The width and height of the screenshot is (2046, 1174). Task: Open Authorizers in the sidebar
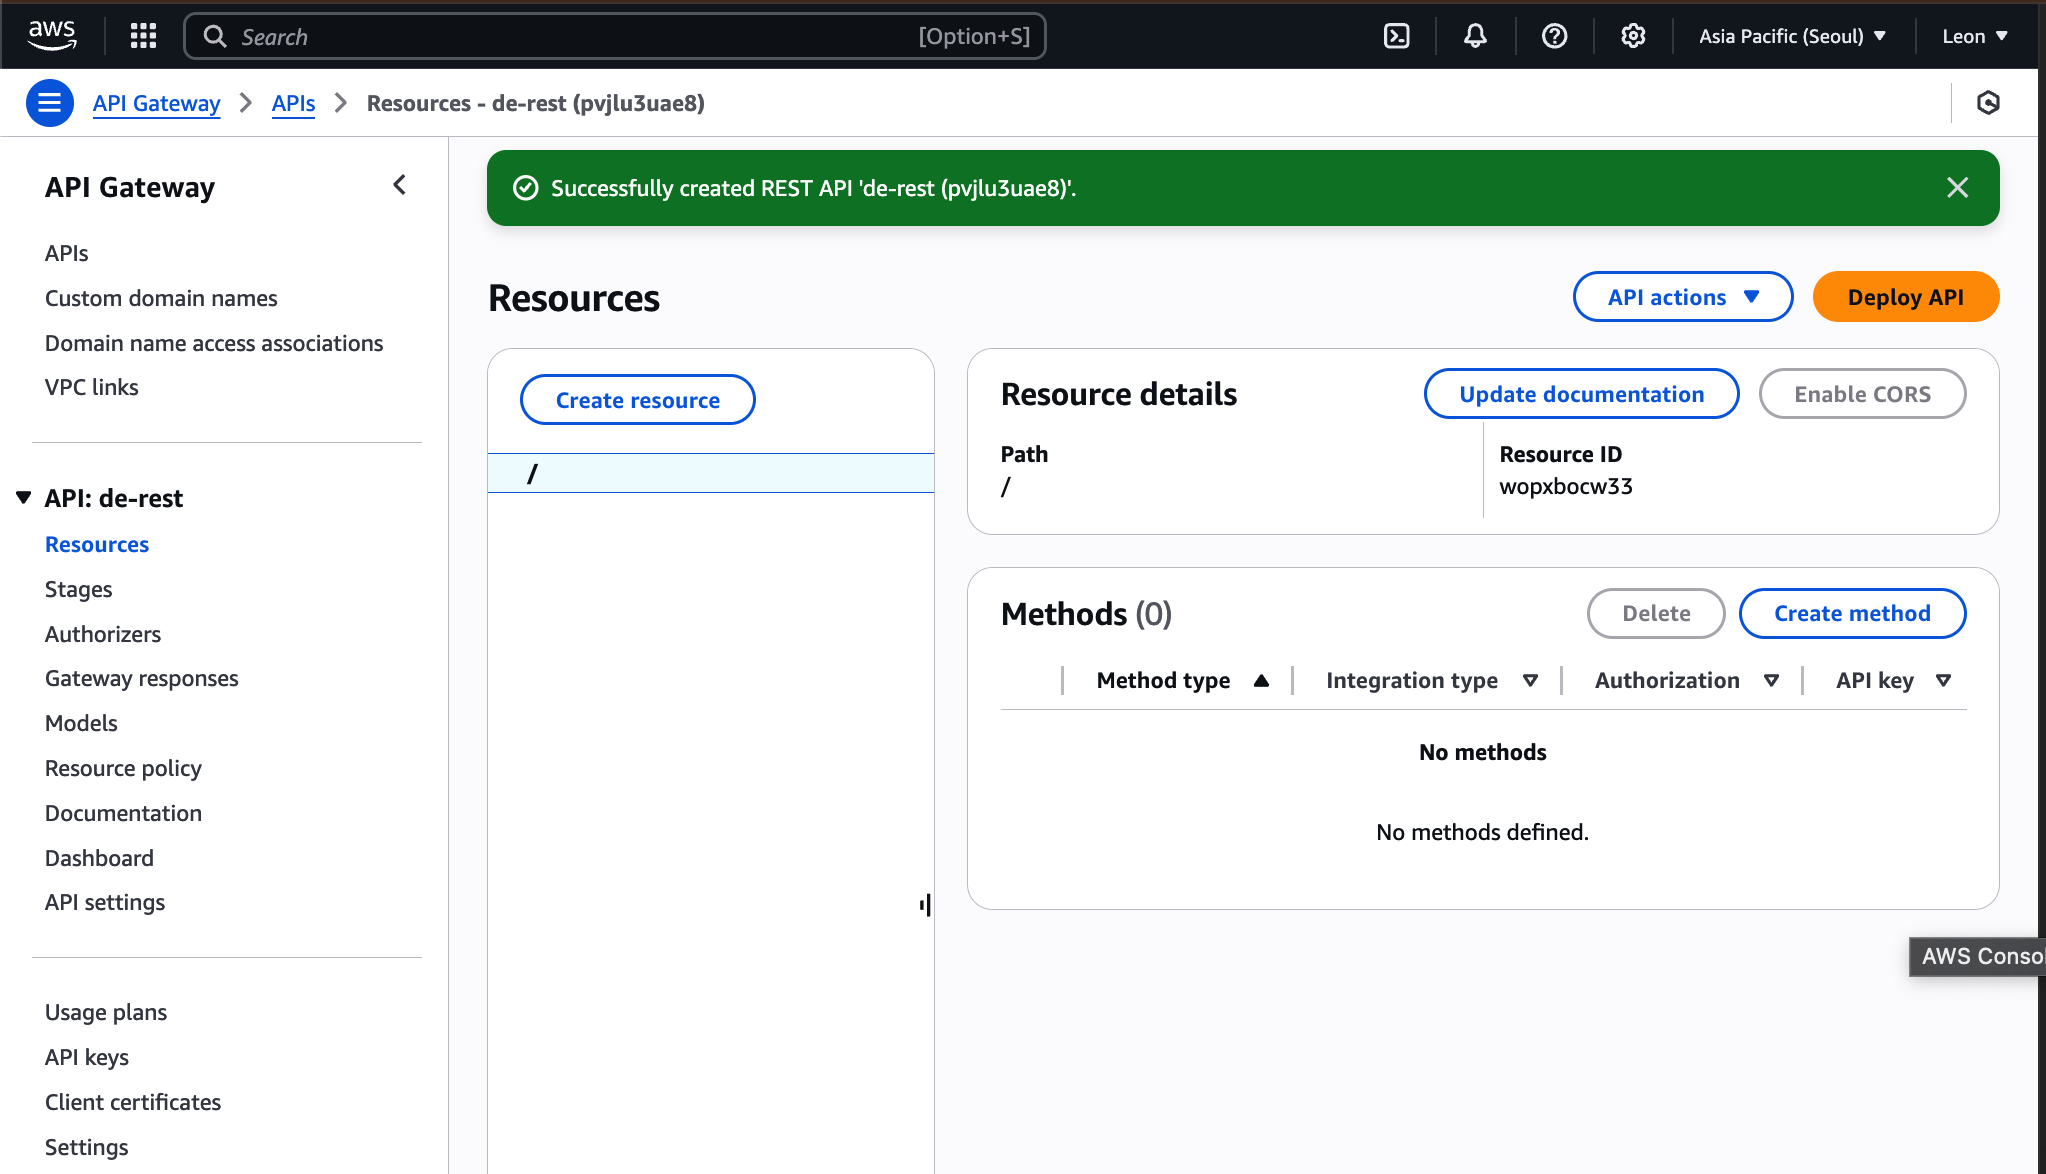point(102,634)
